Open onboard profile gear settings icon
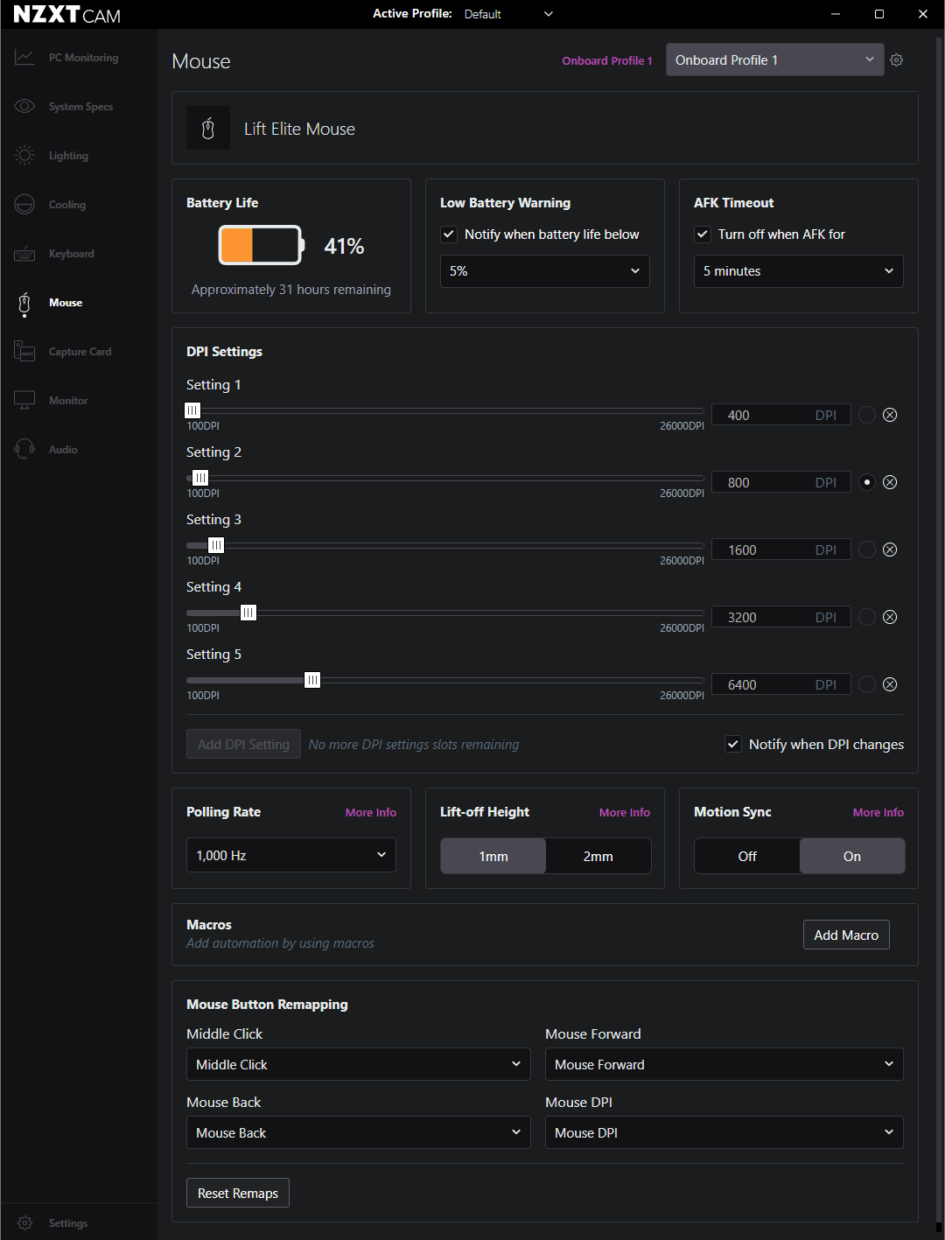Viewport: 945px width, 1240px height. (x=896, y=60)
